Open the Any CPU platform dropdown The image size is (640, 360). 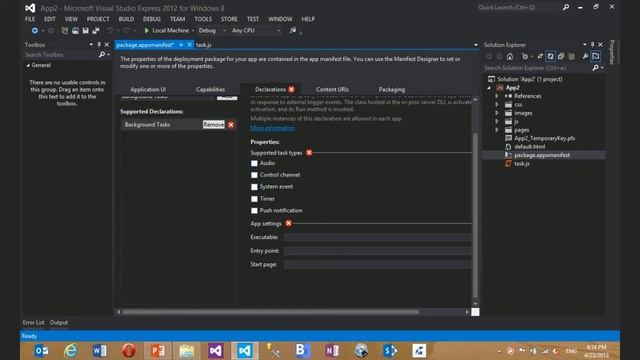pyautogui.click(x=256, y=31)
